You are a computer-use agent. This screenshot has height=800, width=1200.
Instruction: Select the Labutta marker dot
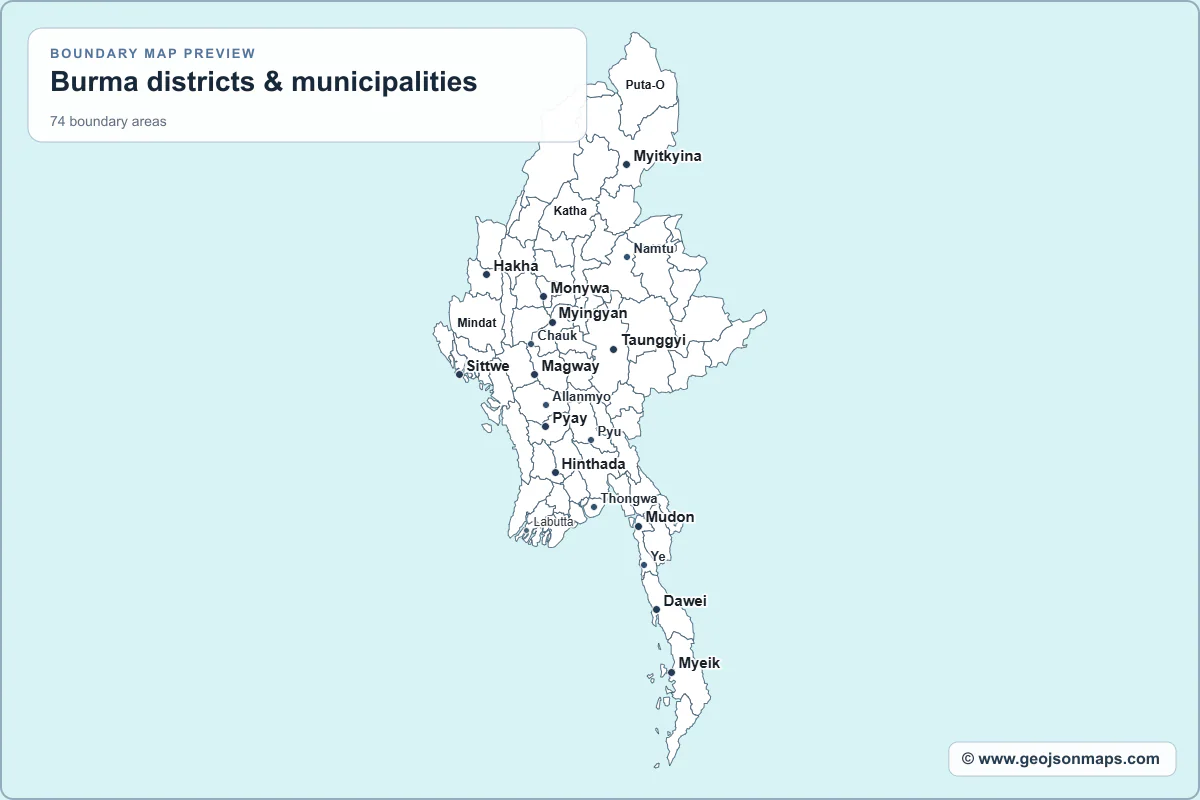(527, 531)
